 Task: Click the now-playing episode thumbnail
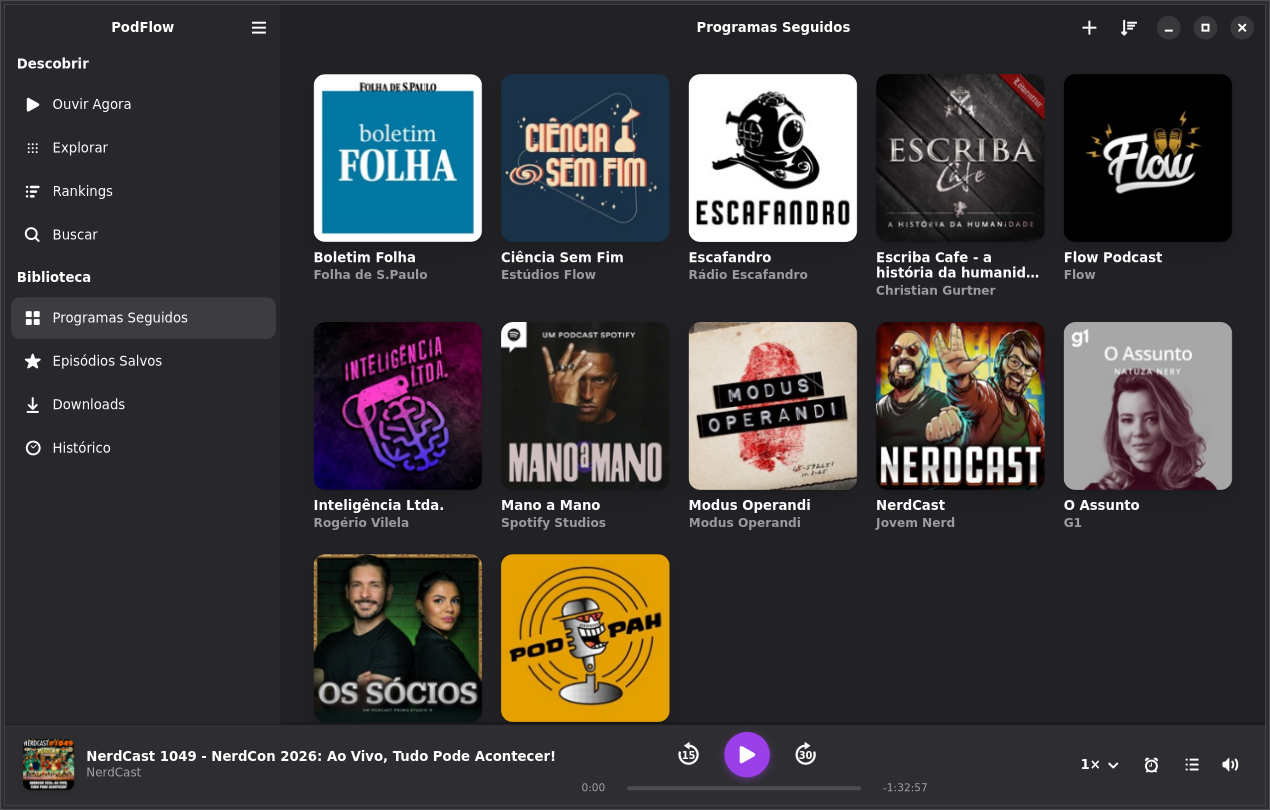coord(48,765)
